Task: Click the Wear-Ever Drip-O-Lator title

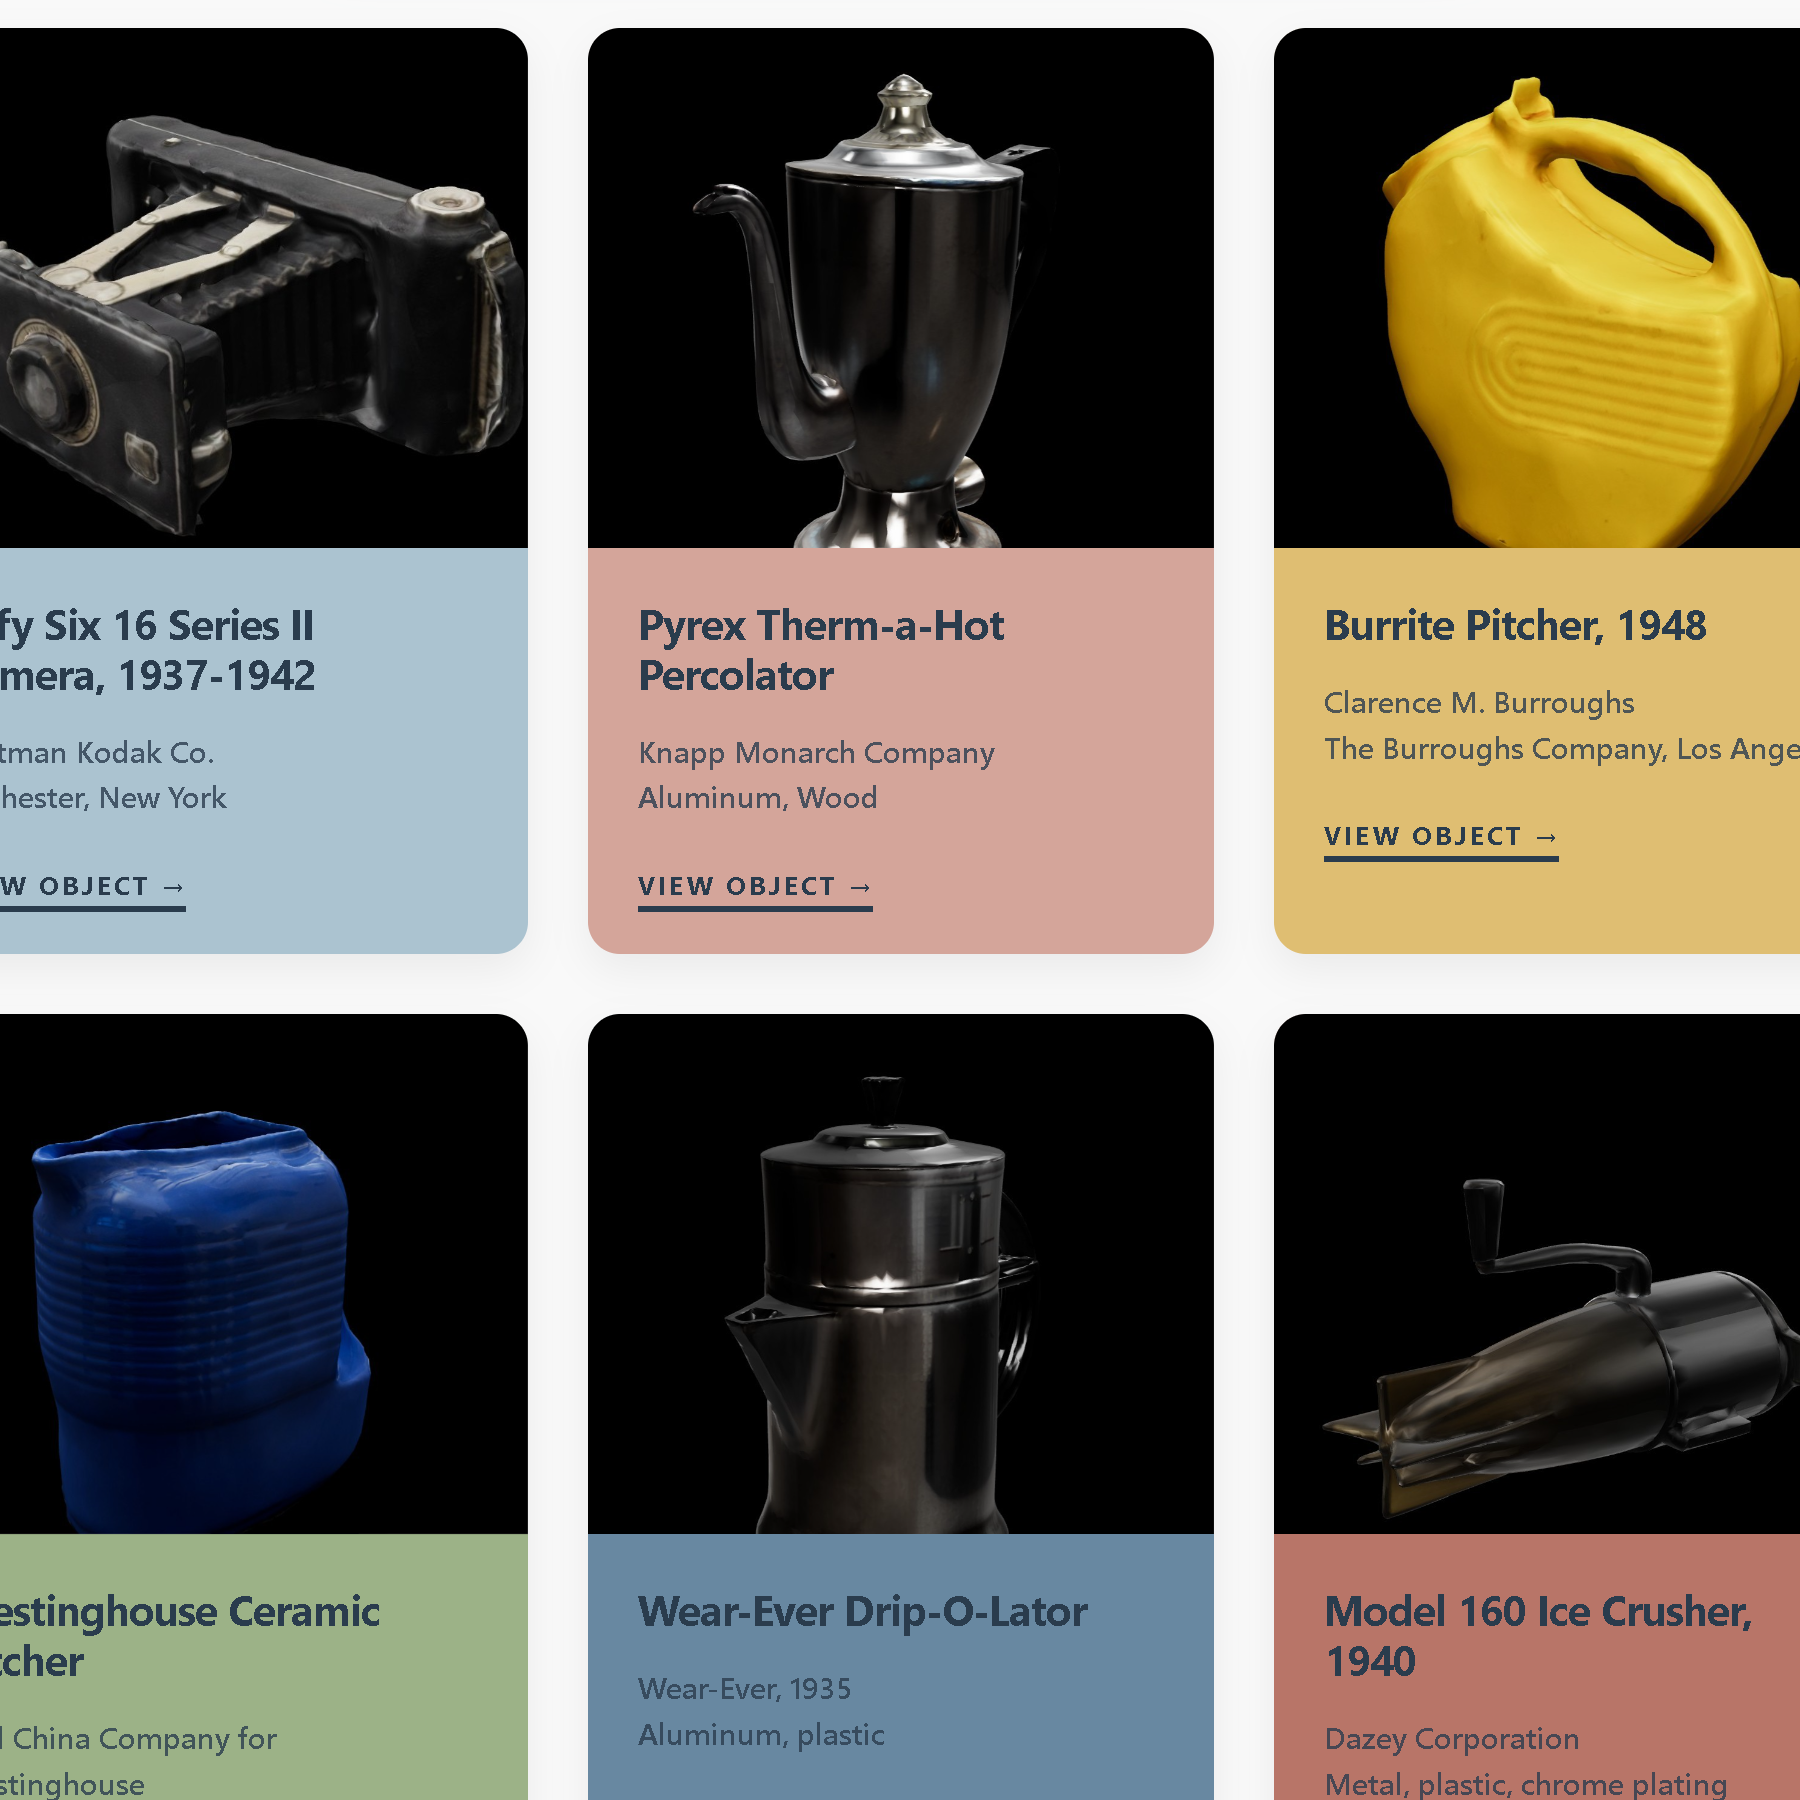Action: [x=863, y=1612]
